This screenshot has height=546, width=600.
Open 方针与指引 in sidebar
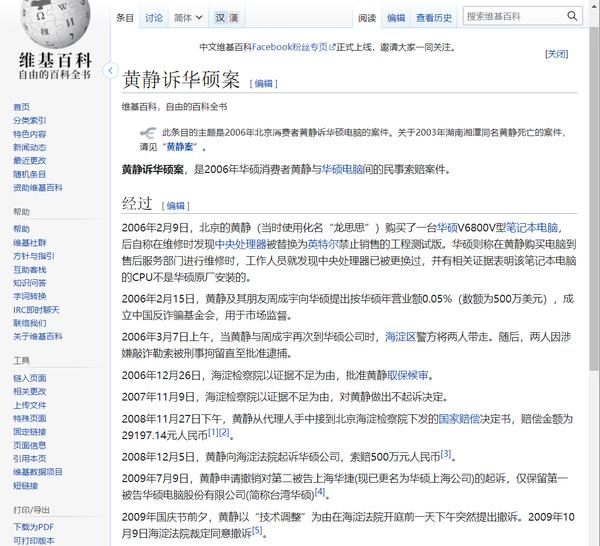point(34,256)
